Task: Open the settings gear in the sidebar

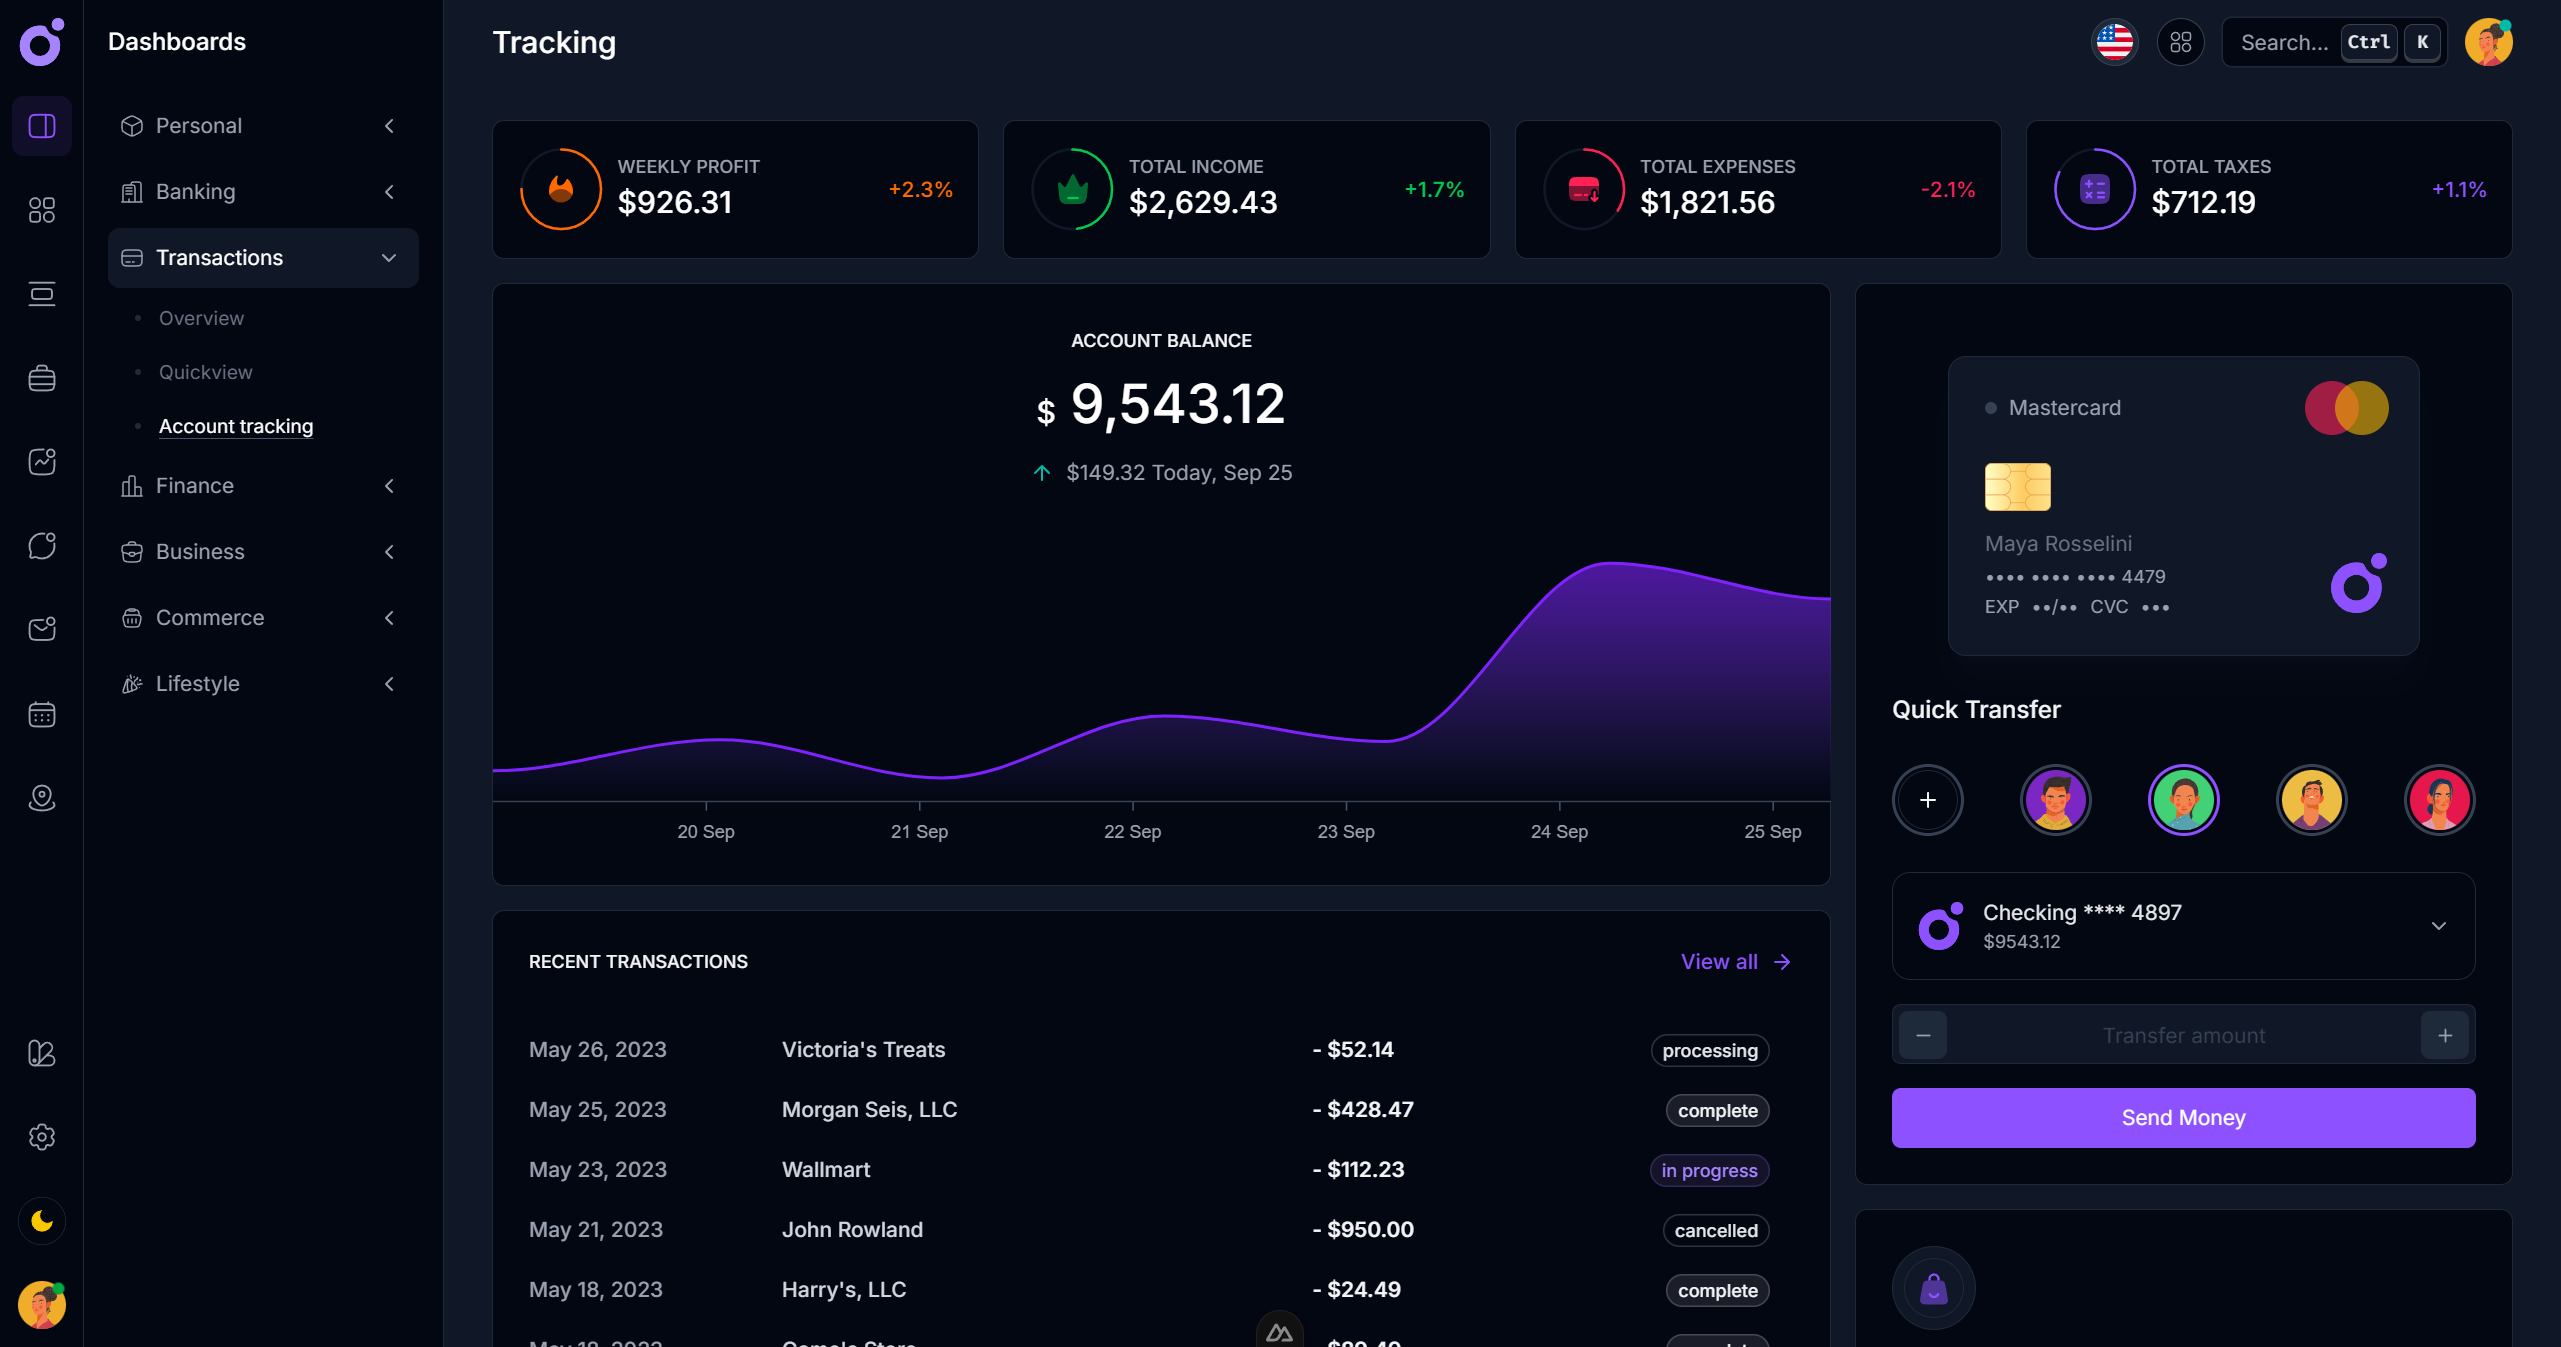Action: coord(42,1137)
